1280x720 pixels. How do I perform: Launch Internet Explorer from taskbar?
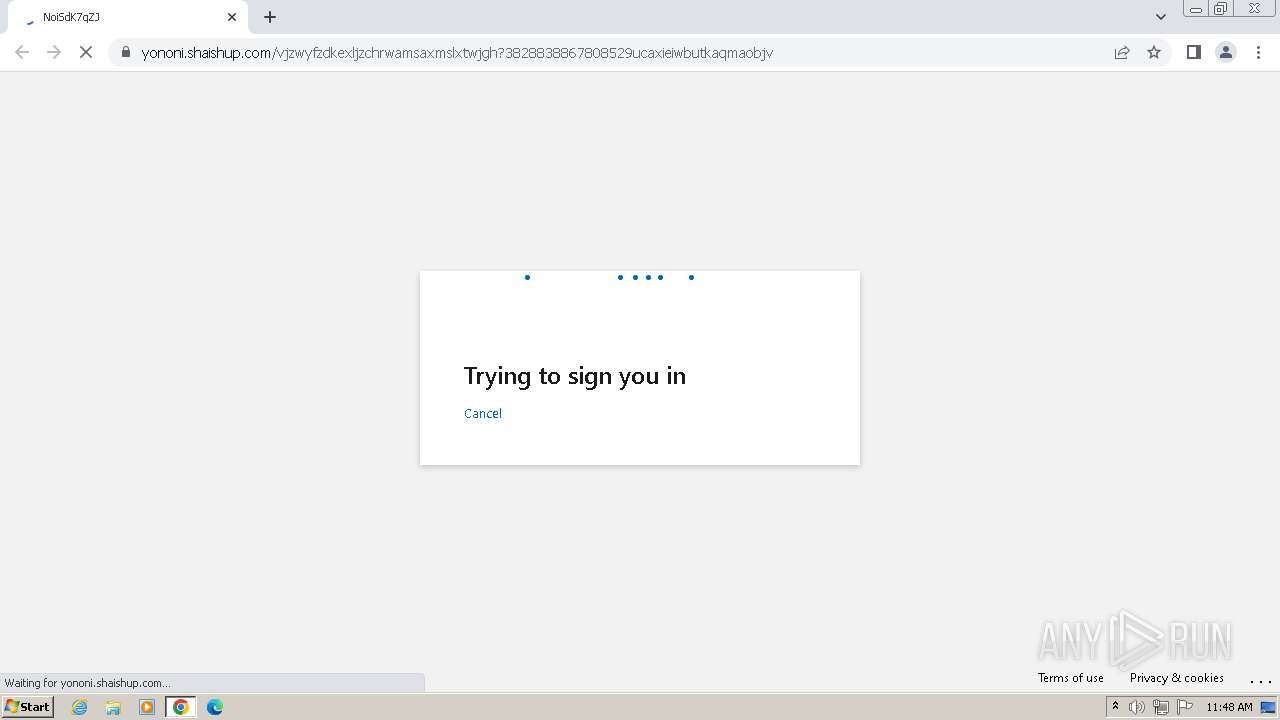coord(80,707)
